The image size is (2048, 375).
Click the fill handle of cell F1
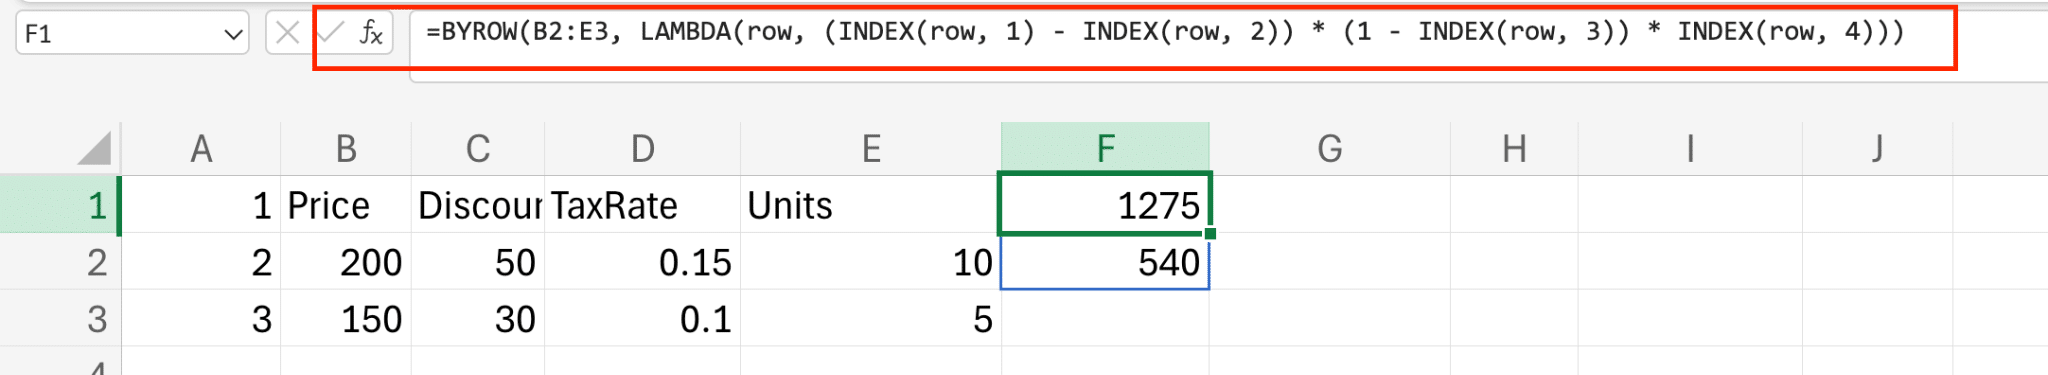(x=1210, y=233)
